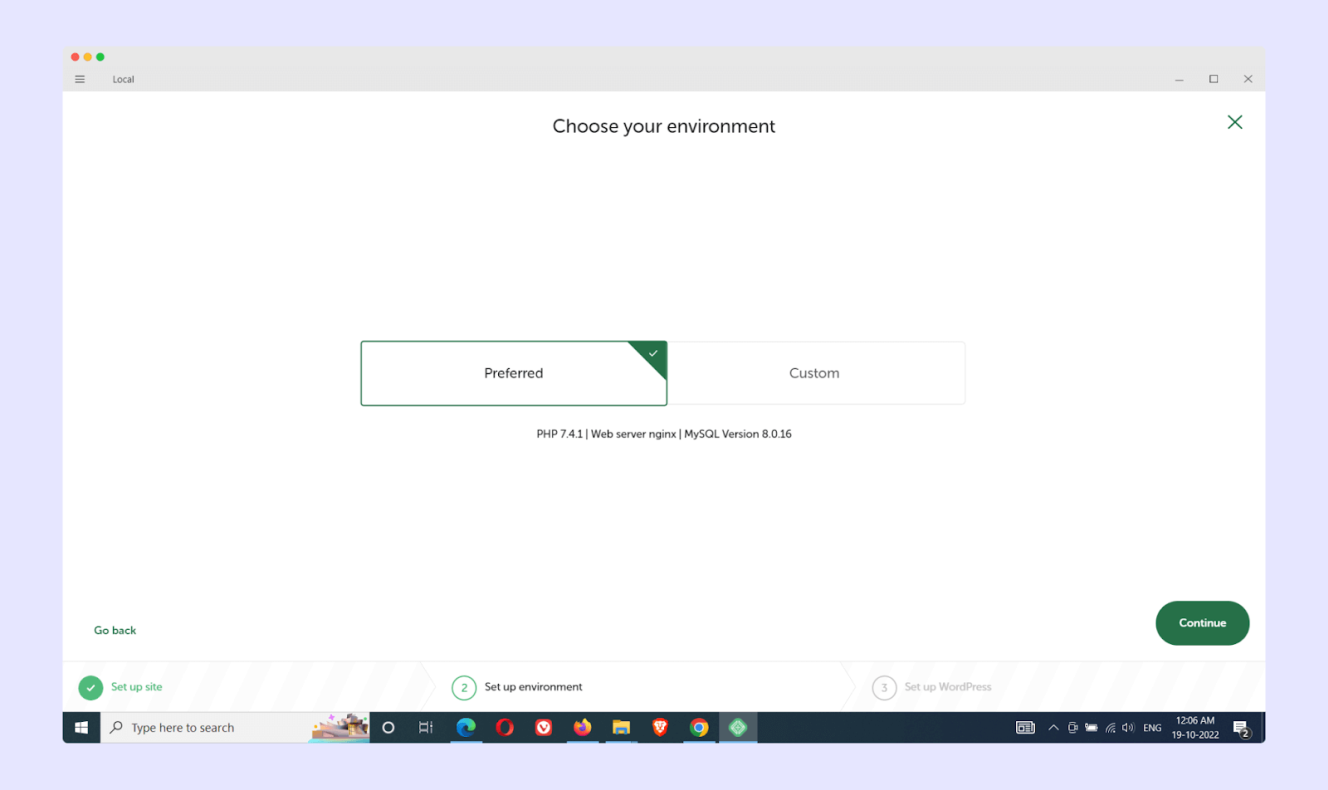Viewport: 1328px width, 790px height.
Task: Click the yellow macOS-style minimize dot
Action: (x=87, y=57)
